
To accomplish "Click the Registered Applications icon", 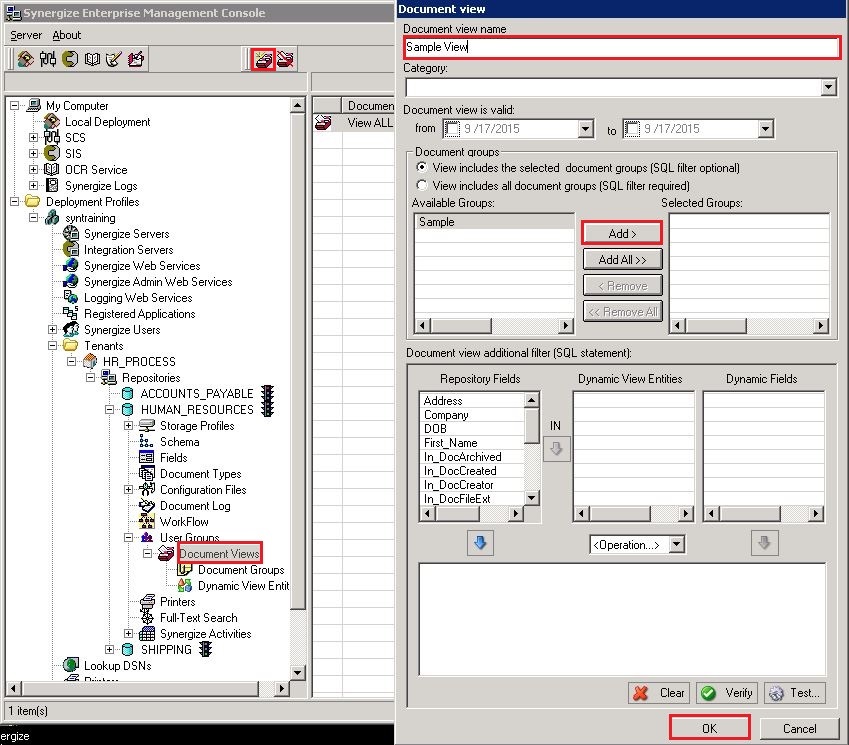I will tap(71, 313).
